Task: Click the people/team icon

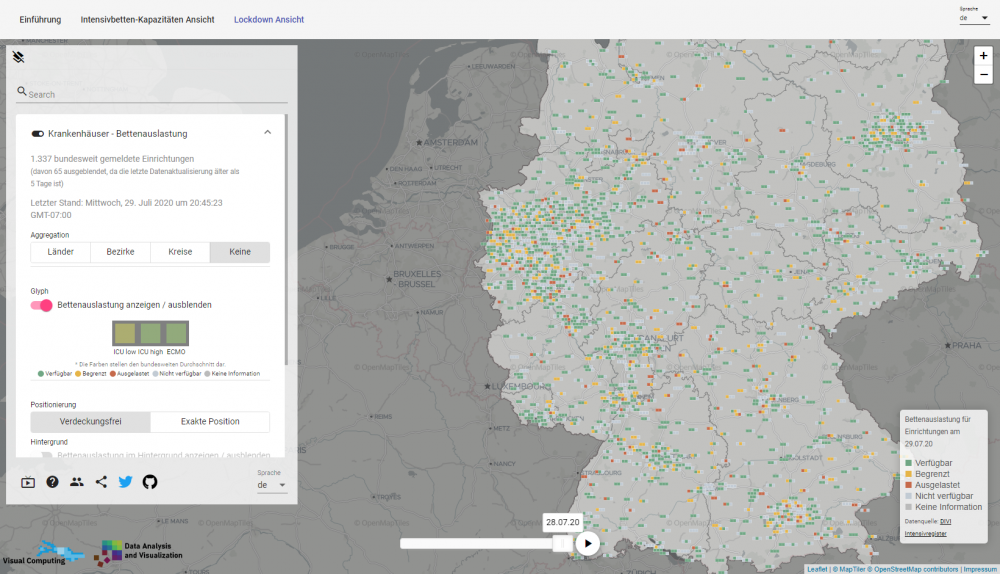Action: [77, 482]
